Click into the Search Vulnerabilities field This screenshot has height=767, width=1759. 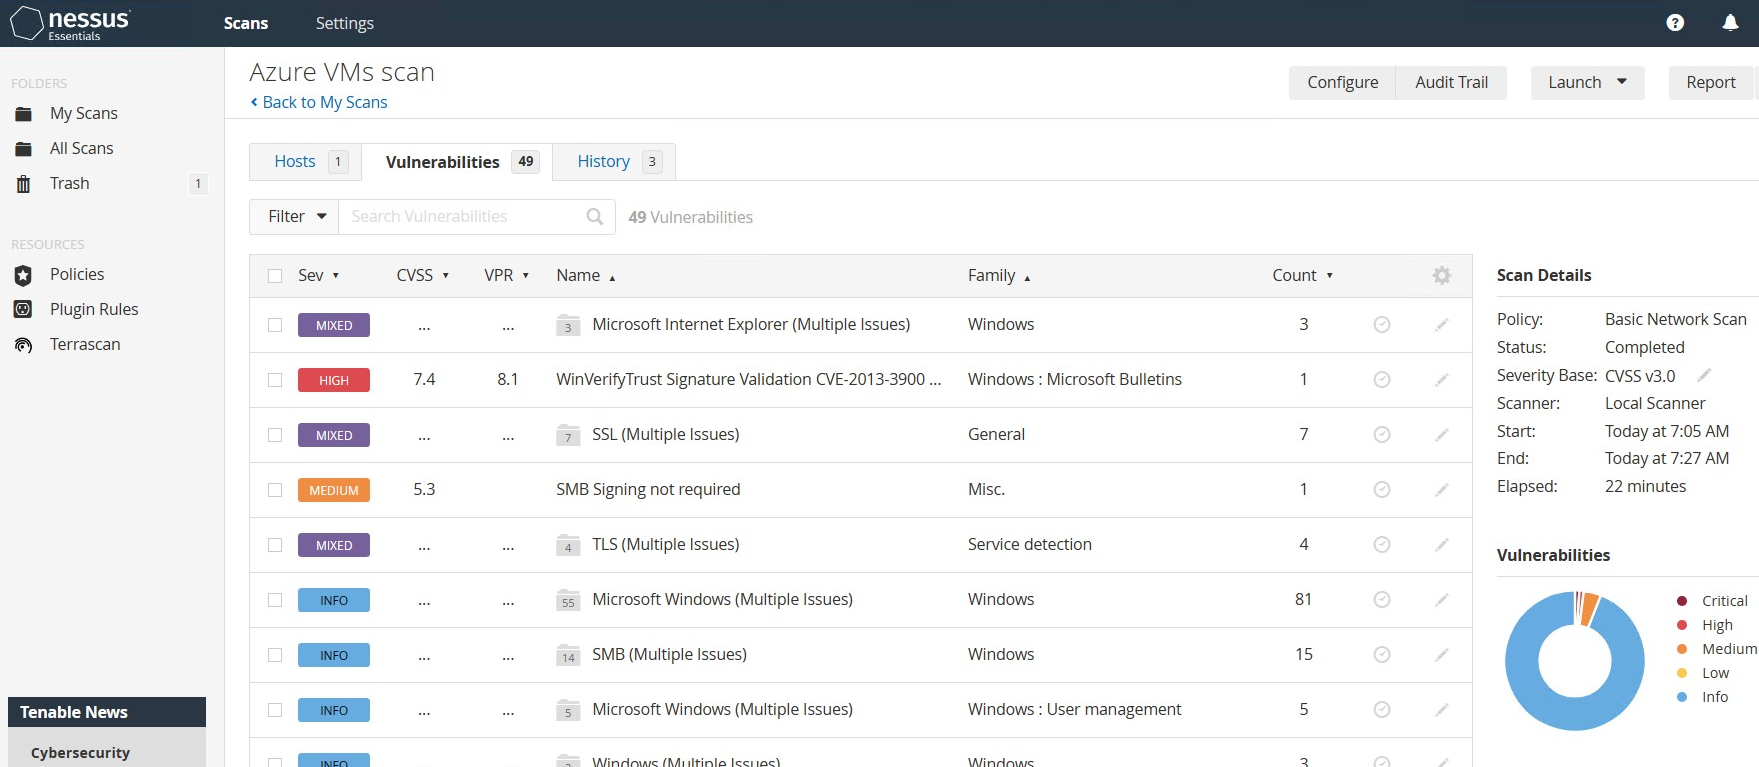coord(460,216)
